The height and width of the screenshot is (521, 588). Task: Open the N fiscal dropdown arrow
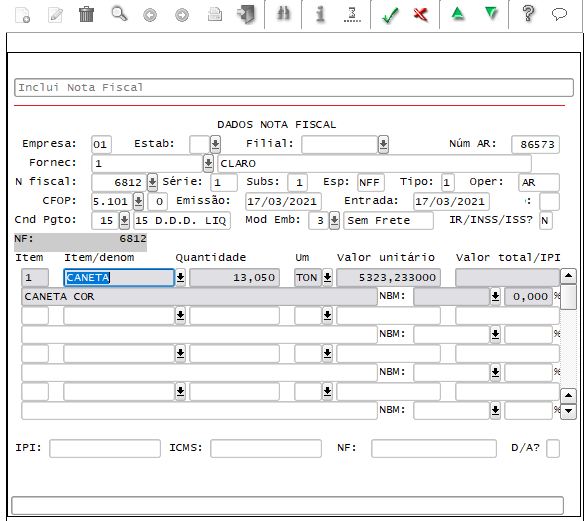pos(152,182)
